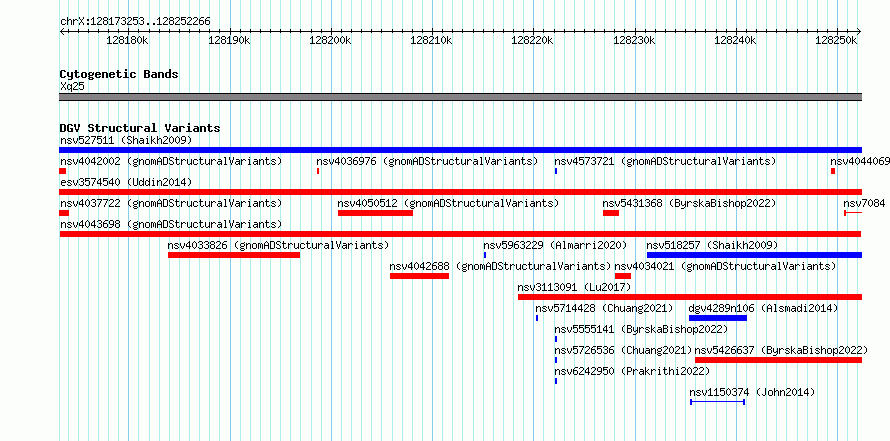The width and height of the screenshot is (890, 441).
Task: Select nsv5726536 (Chuang2021) label
Action: click(x=623, y=350)
